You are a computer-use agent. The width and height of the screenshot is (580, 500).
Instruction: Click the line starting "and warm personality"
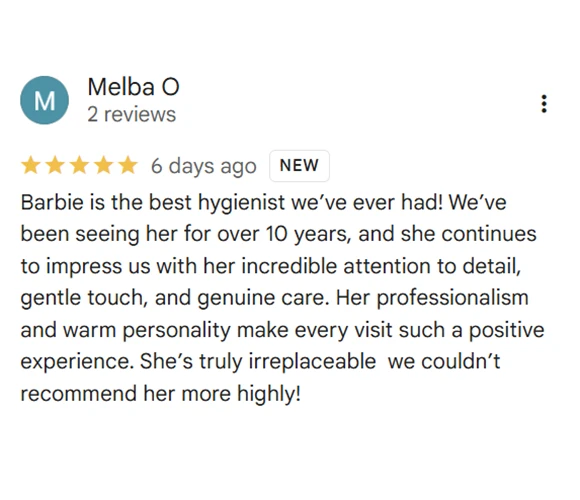(283, 330)
